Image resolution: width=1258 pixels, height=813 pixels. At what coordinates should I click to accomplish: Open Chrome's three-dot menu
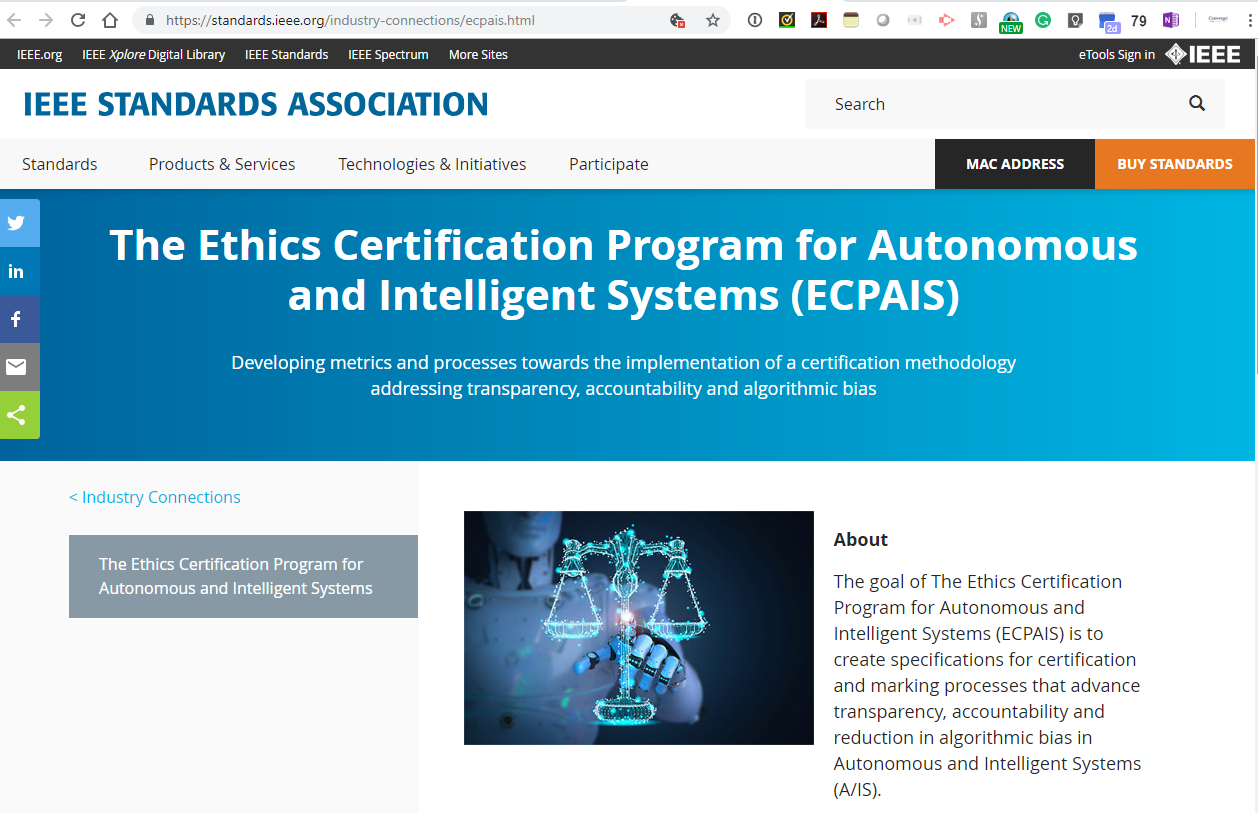click(1249, 20)
